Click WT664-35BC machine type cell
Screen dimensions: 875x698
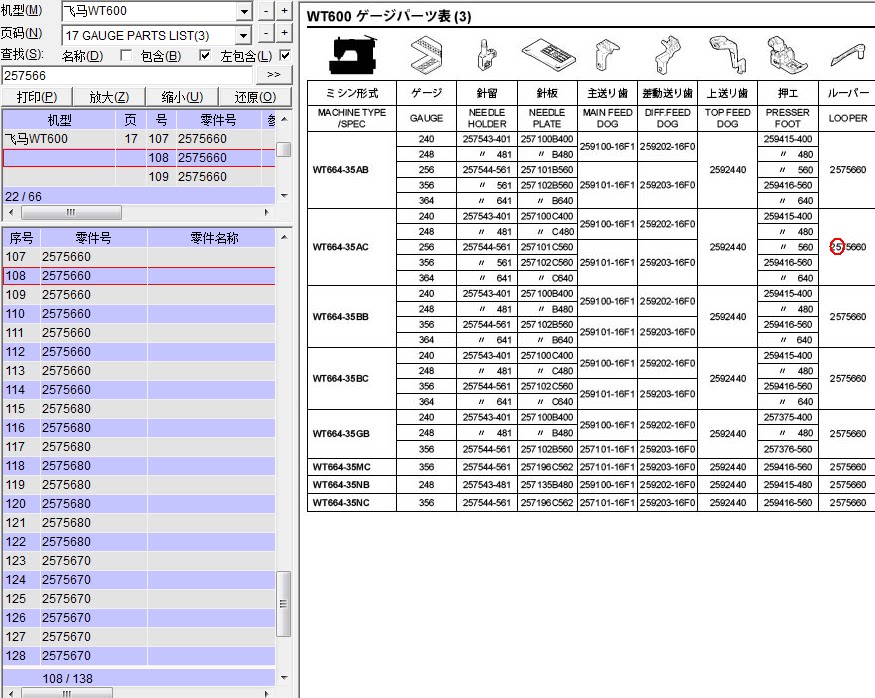pyautogui.click(x=352, y=378)
